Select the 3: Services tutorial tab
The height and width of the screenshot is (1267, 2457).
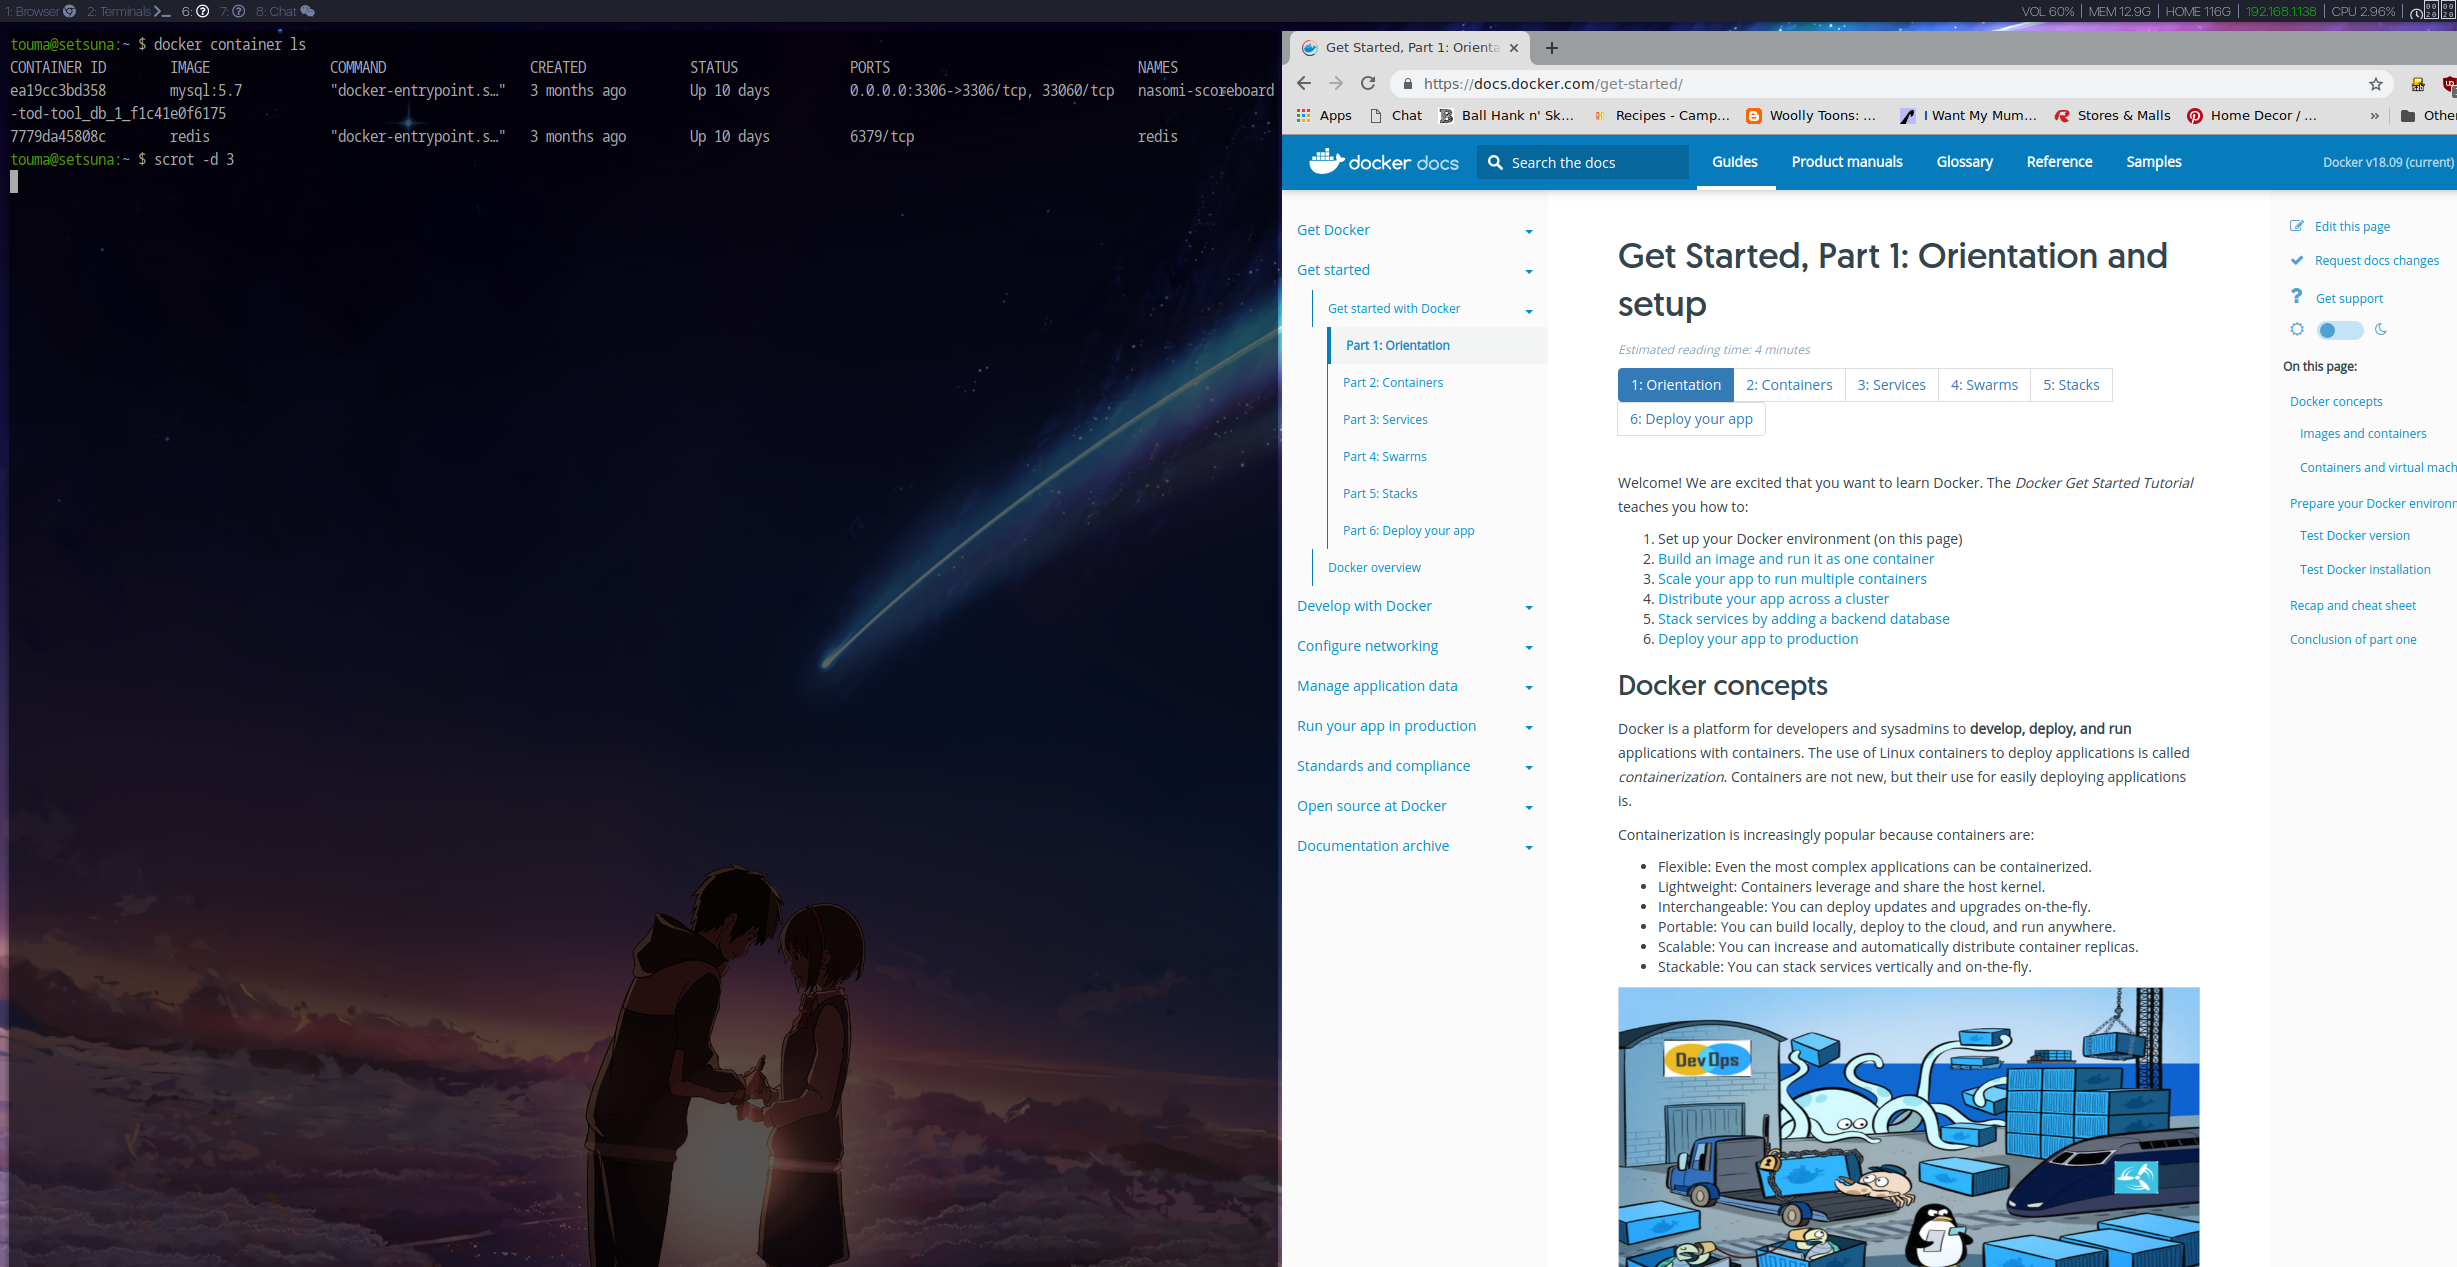[1891, 385]
